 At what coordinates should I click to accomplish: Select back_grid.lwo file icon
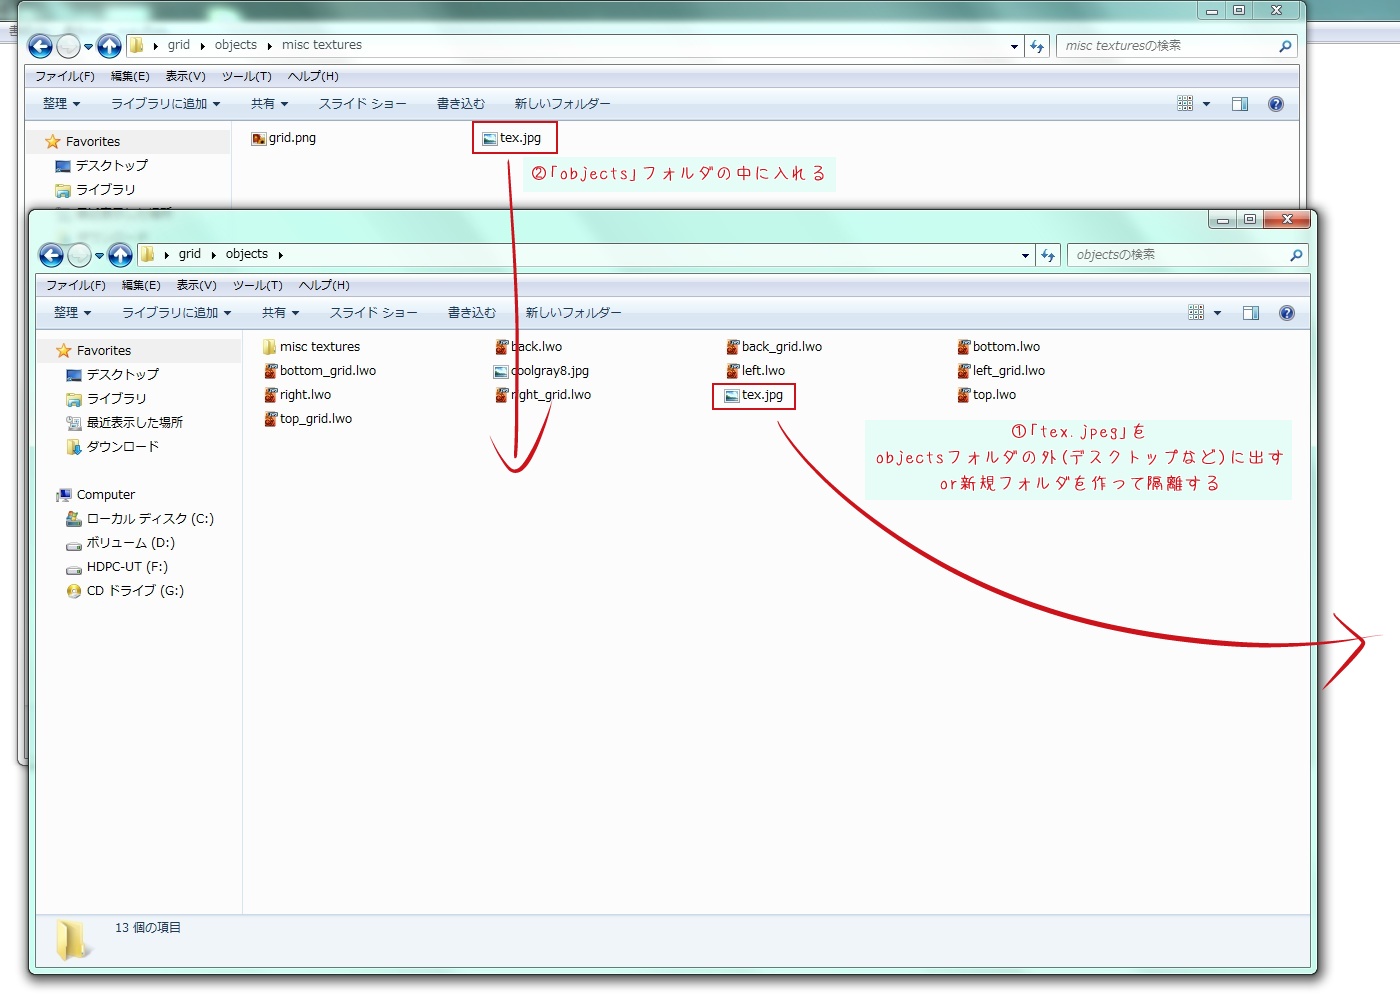pyautogui.click(x=733, y=347)
